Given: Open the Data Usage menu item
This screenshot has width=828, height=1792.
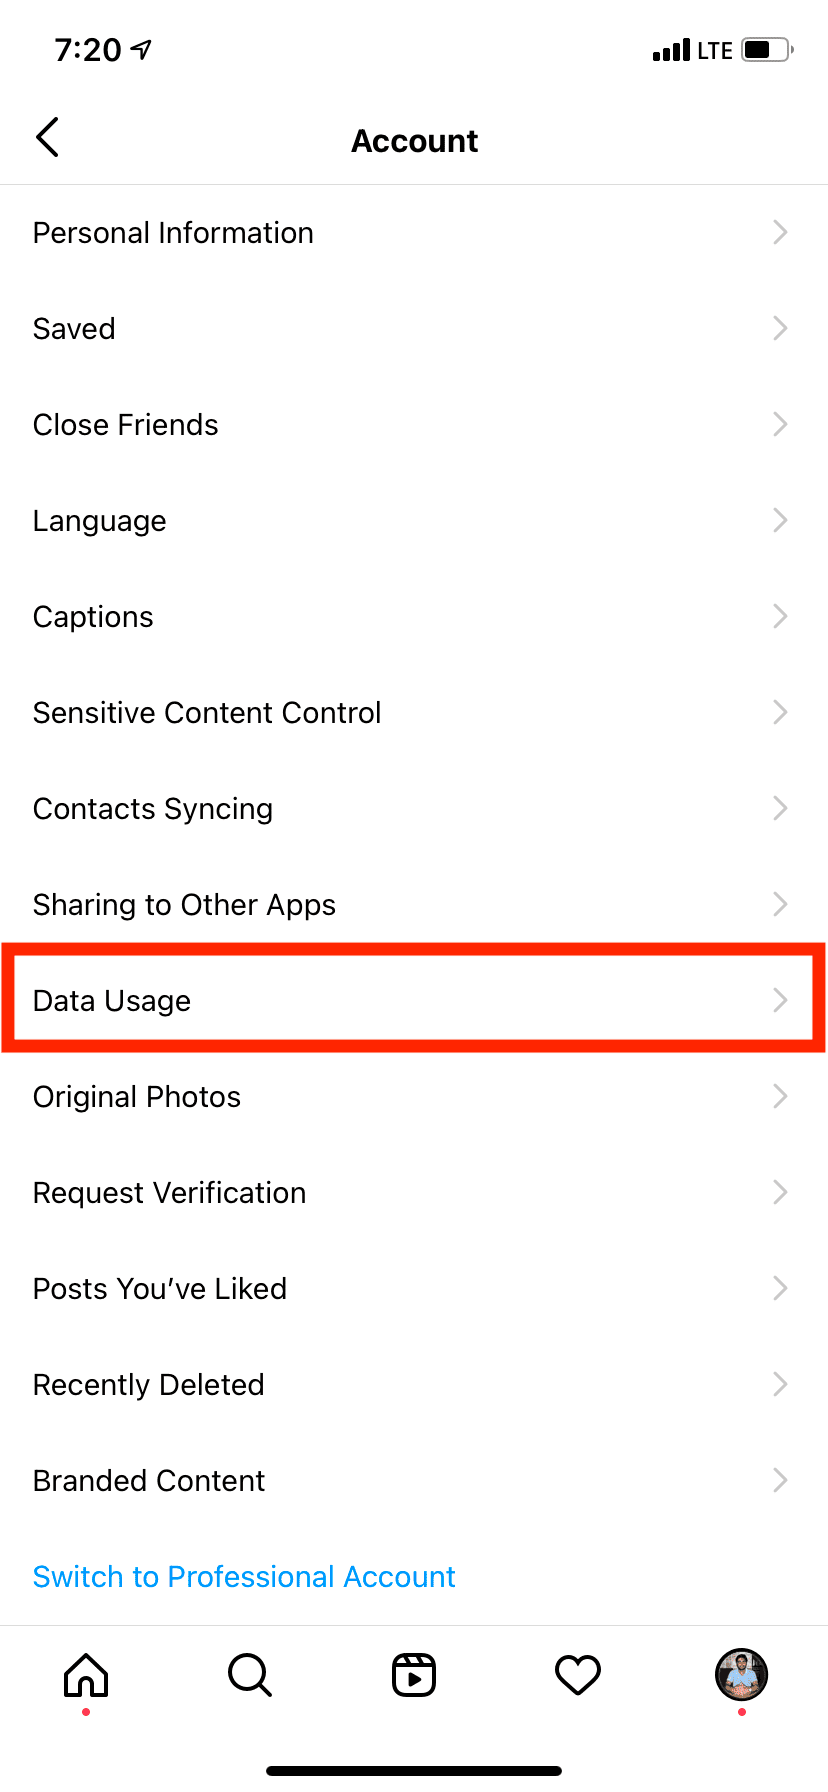Looking at the screenshot, I should 112,1001.
